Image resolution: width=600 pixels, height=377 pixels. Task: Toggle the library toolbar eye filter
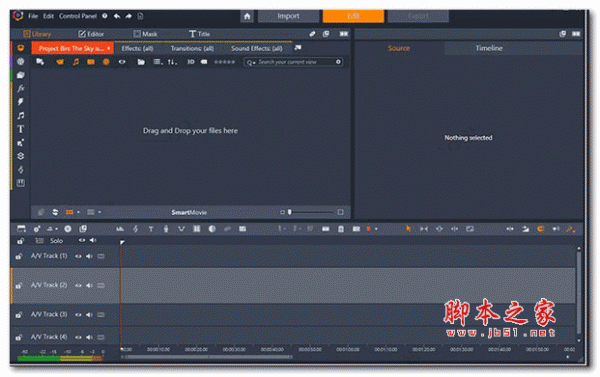(122, 62)
